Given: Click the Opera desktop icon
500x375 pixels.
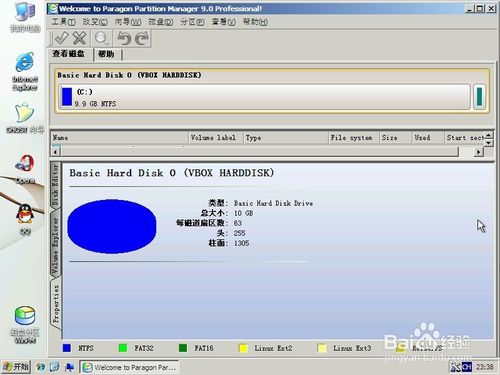Looking at the screenshot, I should click(x=25, y=169).
